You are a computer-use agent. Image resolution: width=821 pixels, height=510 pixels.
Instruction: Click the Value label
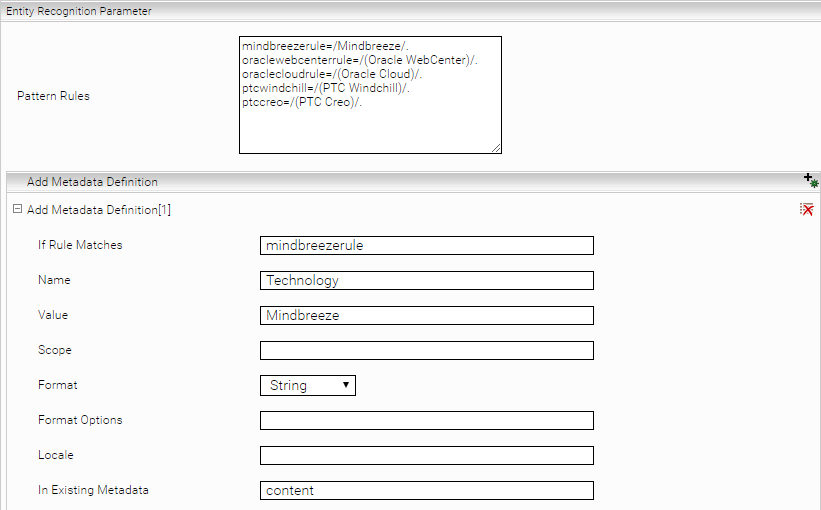53,315
